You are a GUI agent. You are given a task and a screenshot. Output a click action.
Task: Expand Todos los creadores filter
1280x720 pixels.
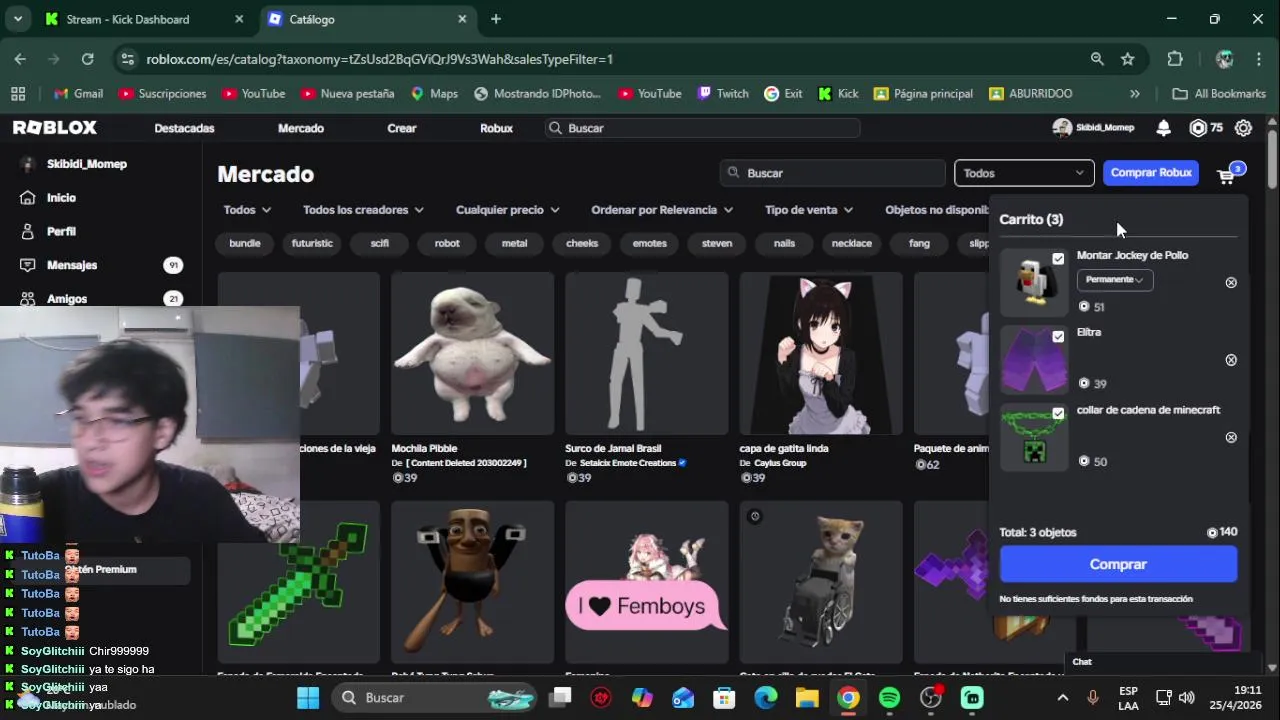coord(363,210)
